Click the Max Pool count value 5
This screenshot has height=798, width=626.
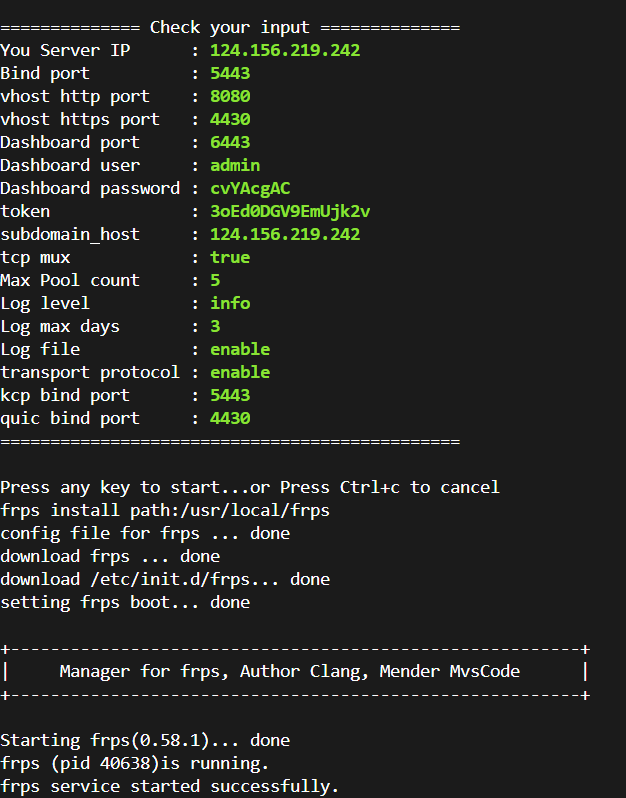[x=215, y=280]
